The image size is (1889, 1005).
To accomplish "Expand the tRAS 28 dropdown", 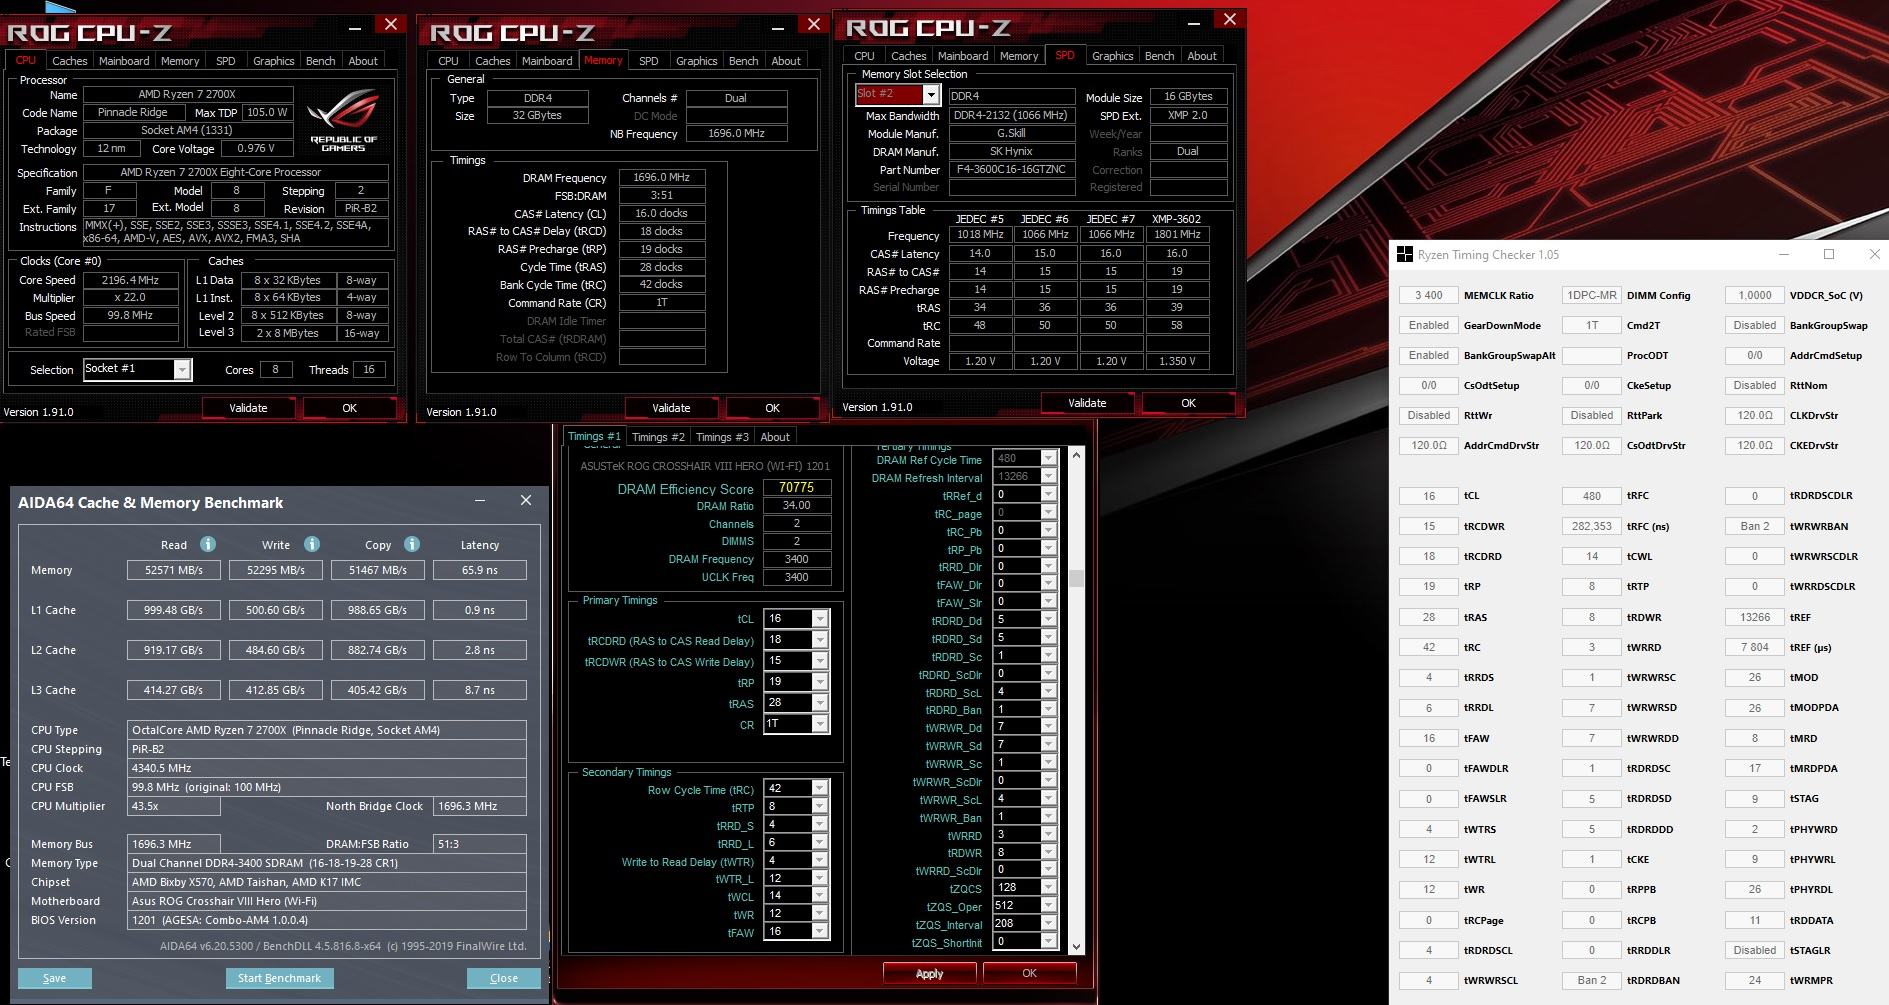I will (820, 703).
